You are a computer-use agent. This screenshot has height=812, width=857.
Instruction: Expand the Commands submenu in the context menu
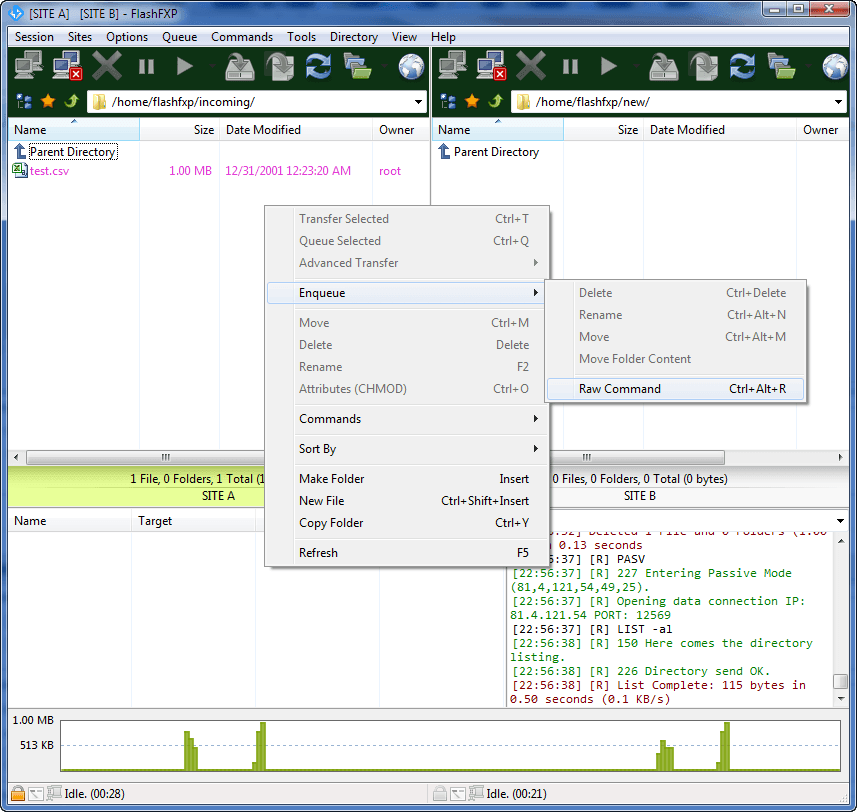click(407, 419)
